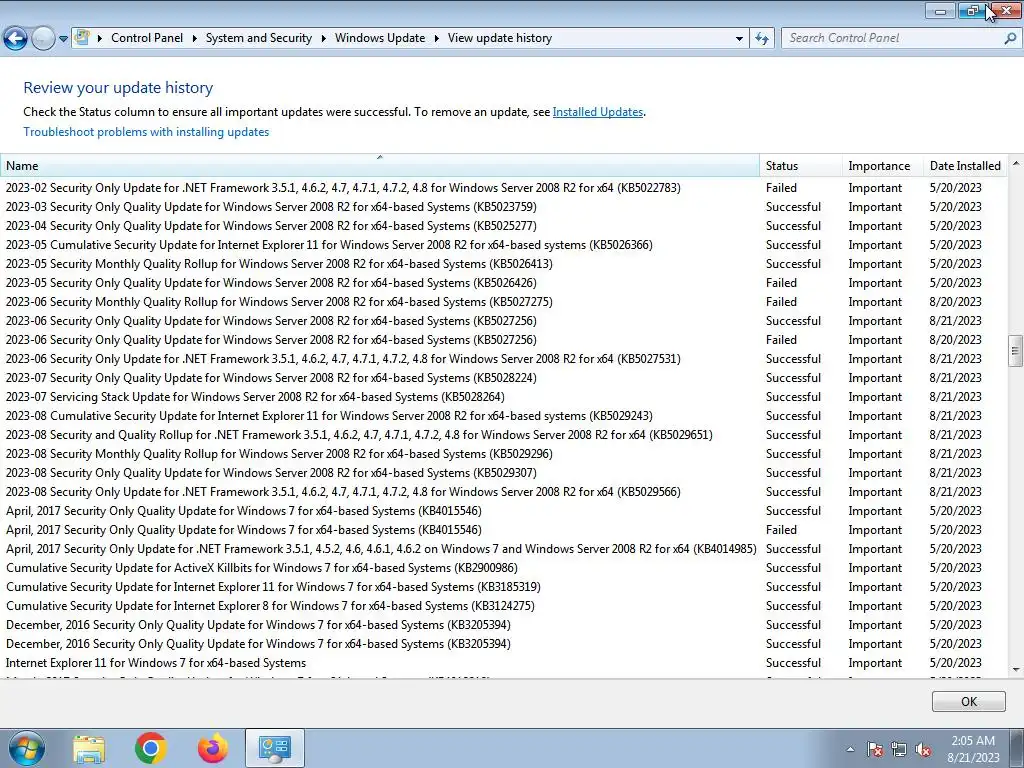Expand arrow after Control Panel breadcrumb
This screenshot has width=1024, height=768.
195,38
